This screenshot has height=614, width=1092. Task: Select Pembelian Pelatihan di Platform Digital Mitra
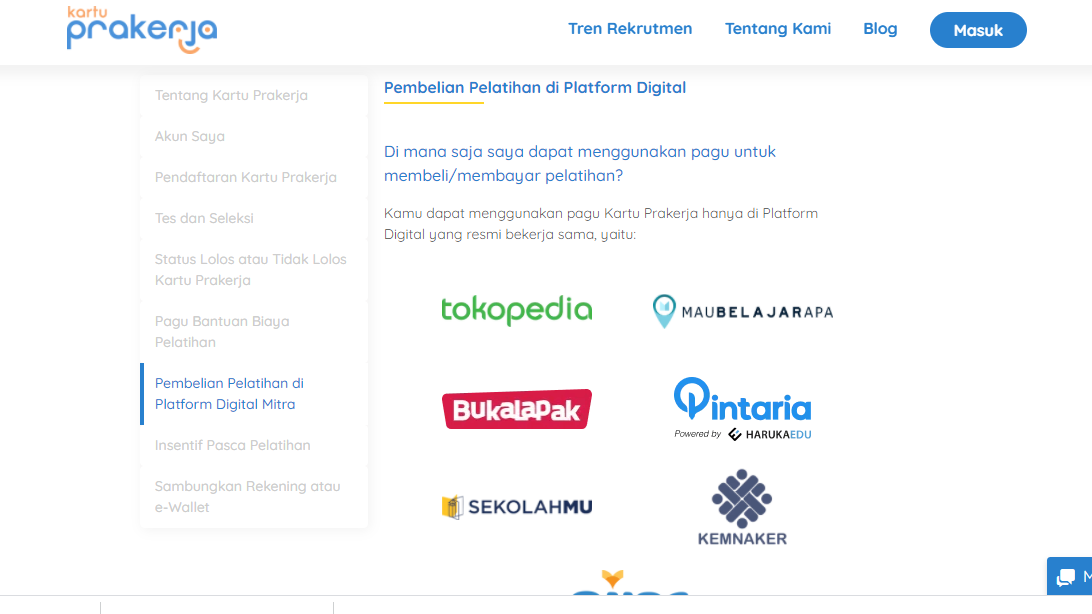coord(254,393)
